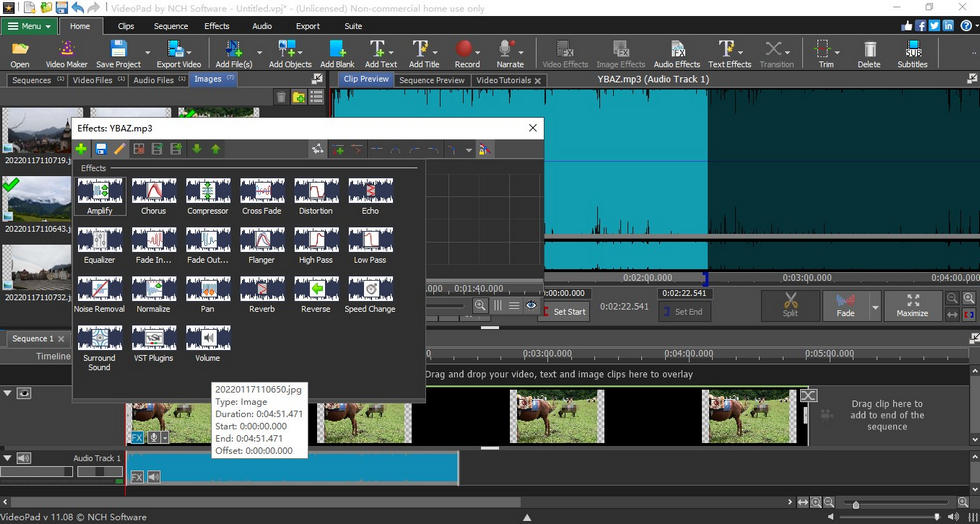This screenshot has height=524, width=980.
Task: Select the Amplify audio effect
Action: pos(100,196)
